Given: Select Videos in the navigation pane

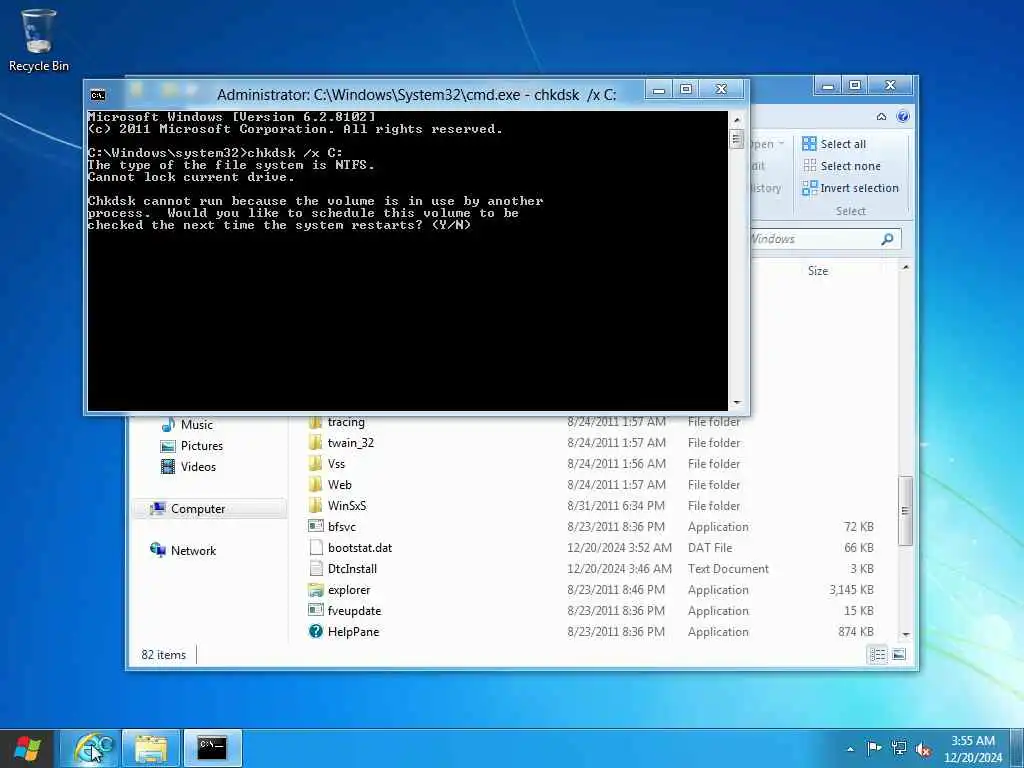Looking at the screenshot, I should pos(188,466).
